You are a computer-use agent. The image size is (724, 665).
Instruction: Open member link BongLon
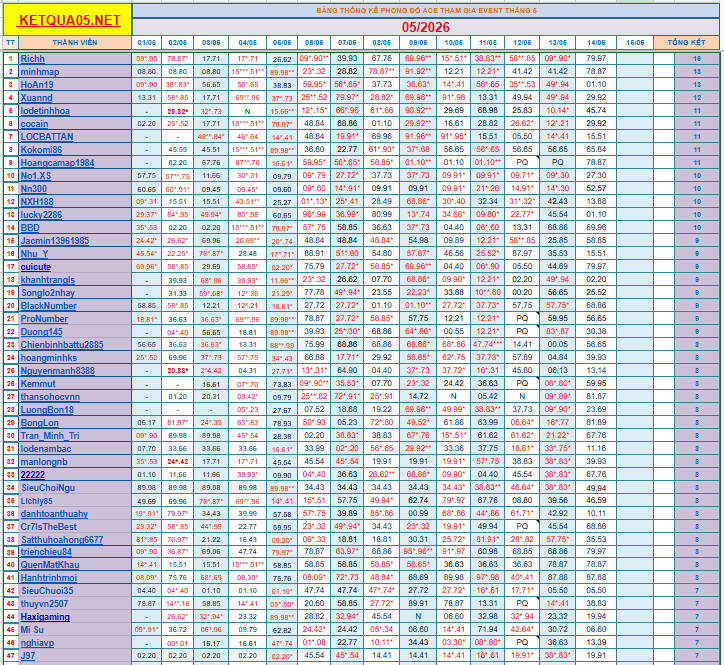tap(39, 423)
